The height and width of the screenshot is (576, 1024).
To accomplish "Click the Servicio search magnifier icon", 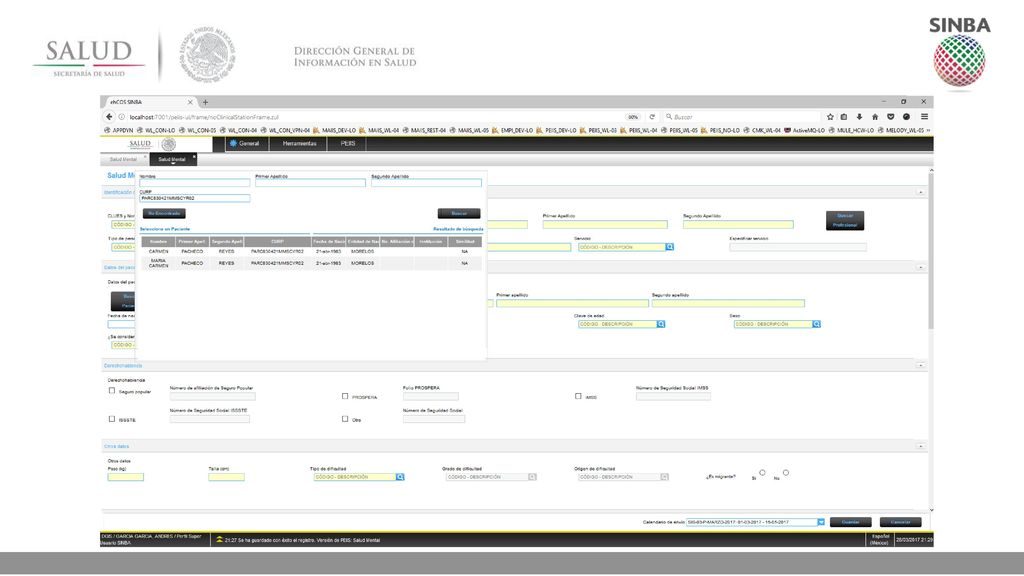I will point(669,247).
